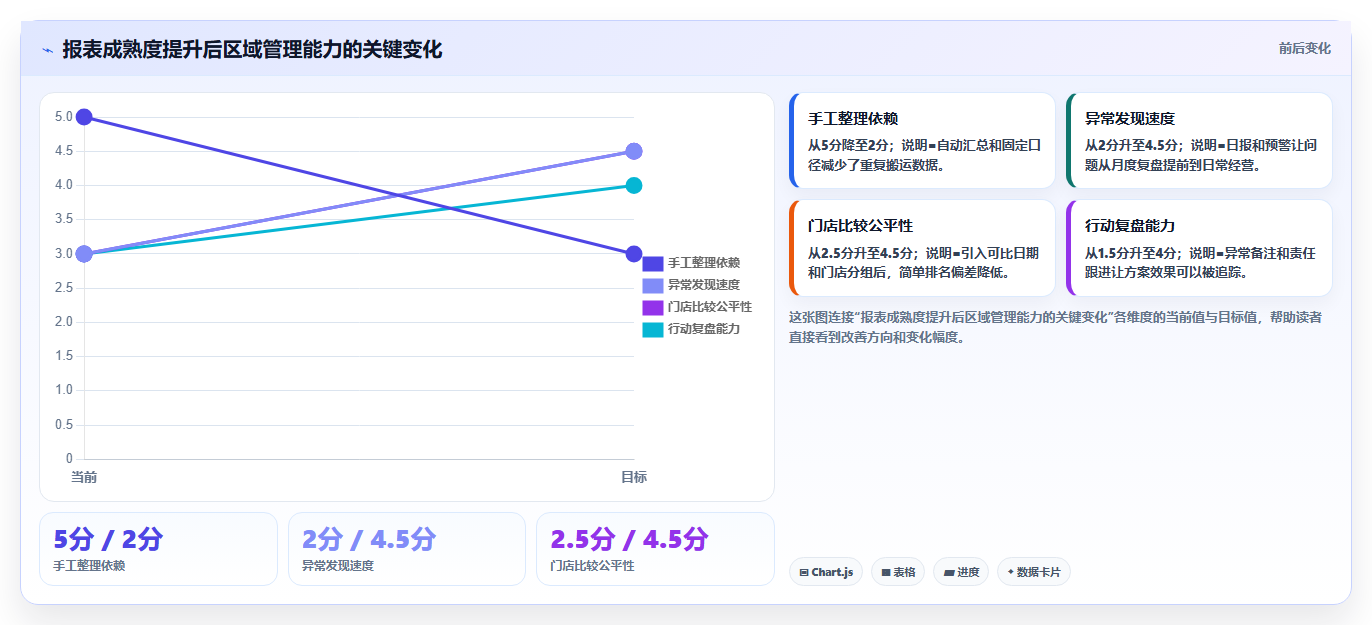The image size is (1372, 625).
Task: Click the 数据卡片 tag pill
Action: click(1034, 572)
